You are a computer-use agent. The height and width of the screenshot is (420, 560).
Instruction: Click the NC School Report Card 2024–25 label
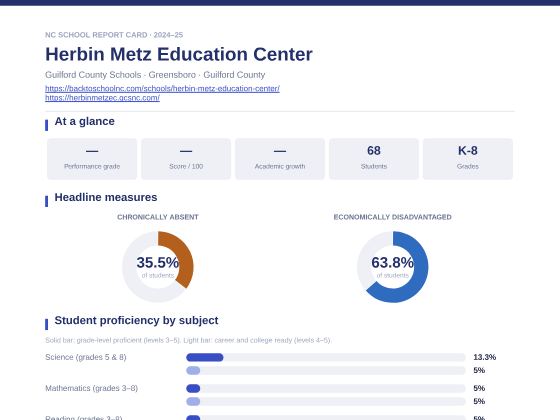pos(114,35)
